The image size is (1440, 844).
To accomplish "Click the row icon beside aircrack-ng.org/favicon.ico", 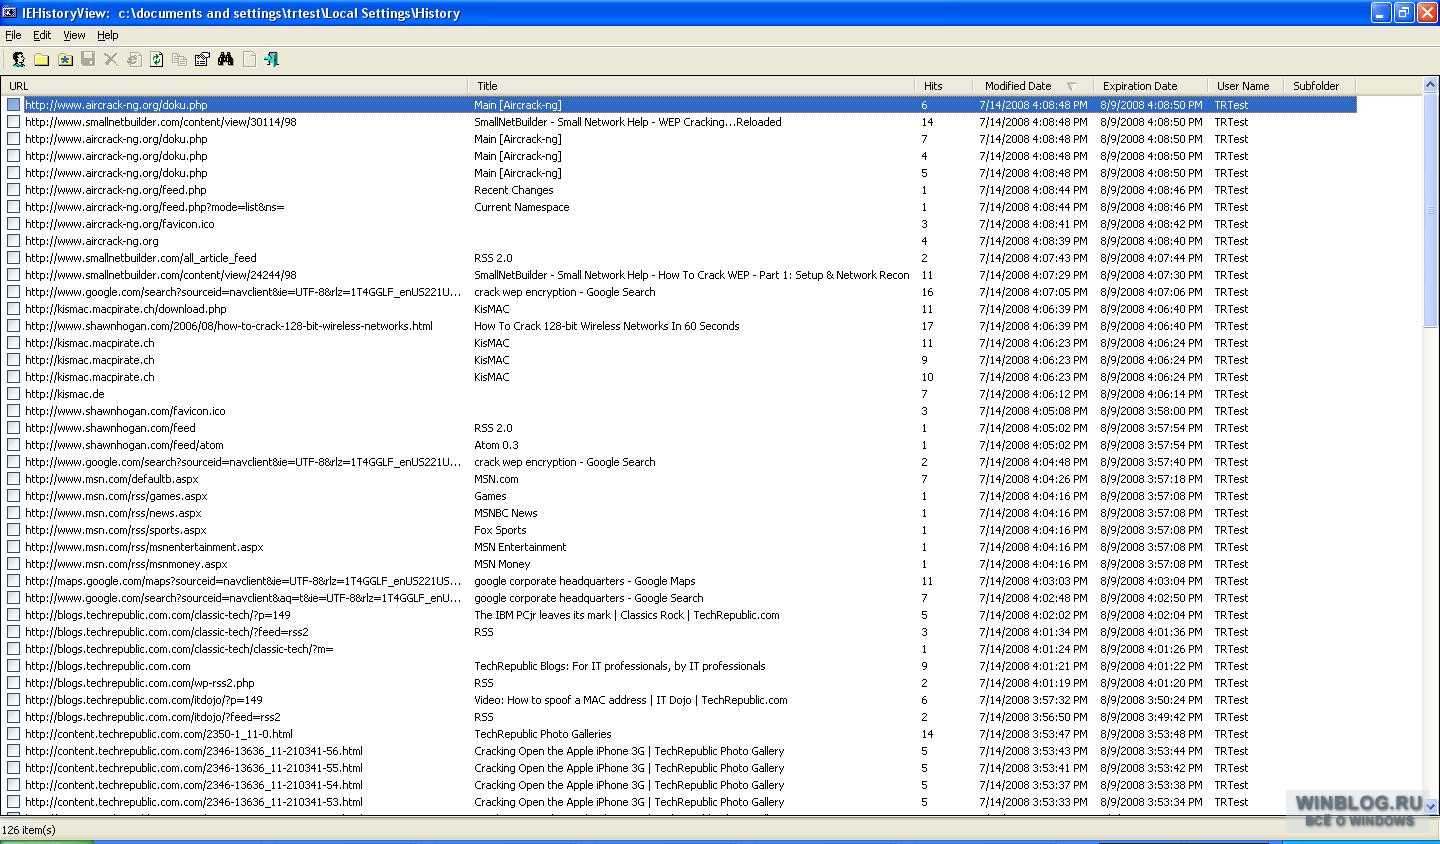I will point(14,224).
